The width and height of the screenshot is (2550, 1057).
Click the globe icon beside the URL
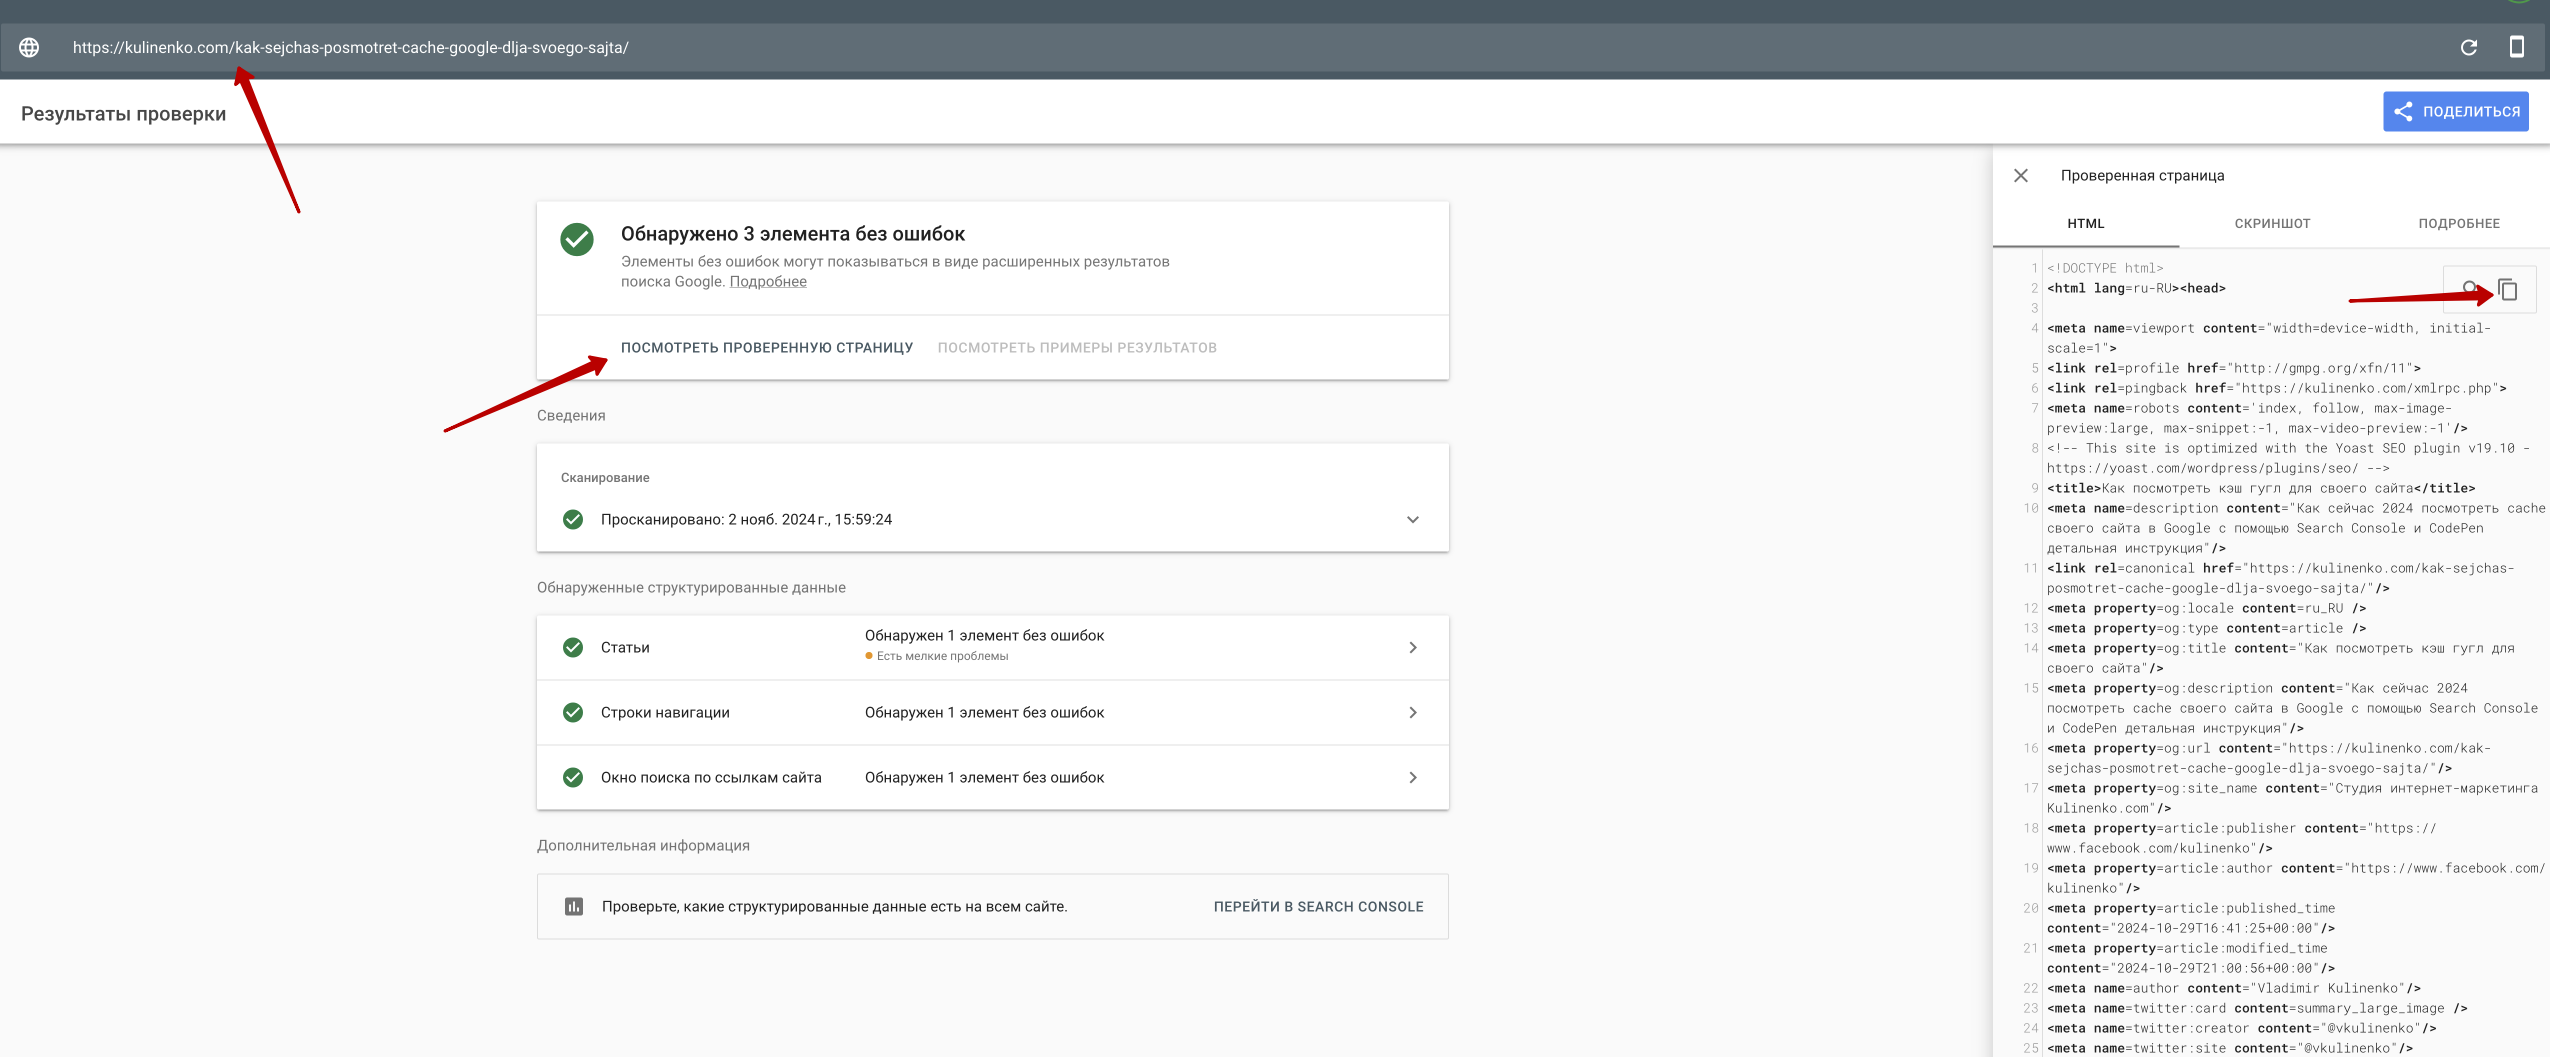[x=29, y=47]
